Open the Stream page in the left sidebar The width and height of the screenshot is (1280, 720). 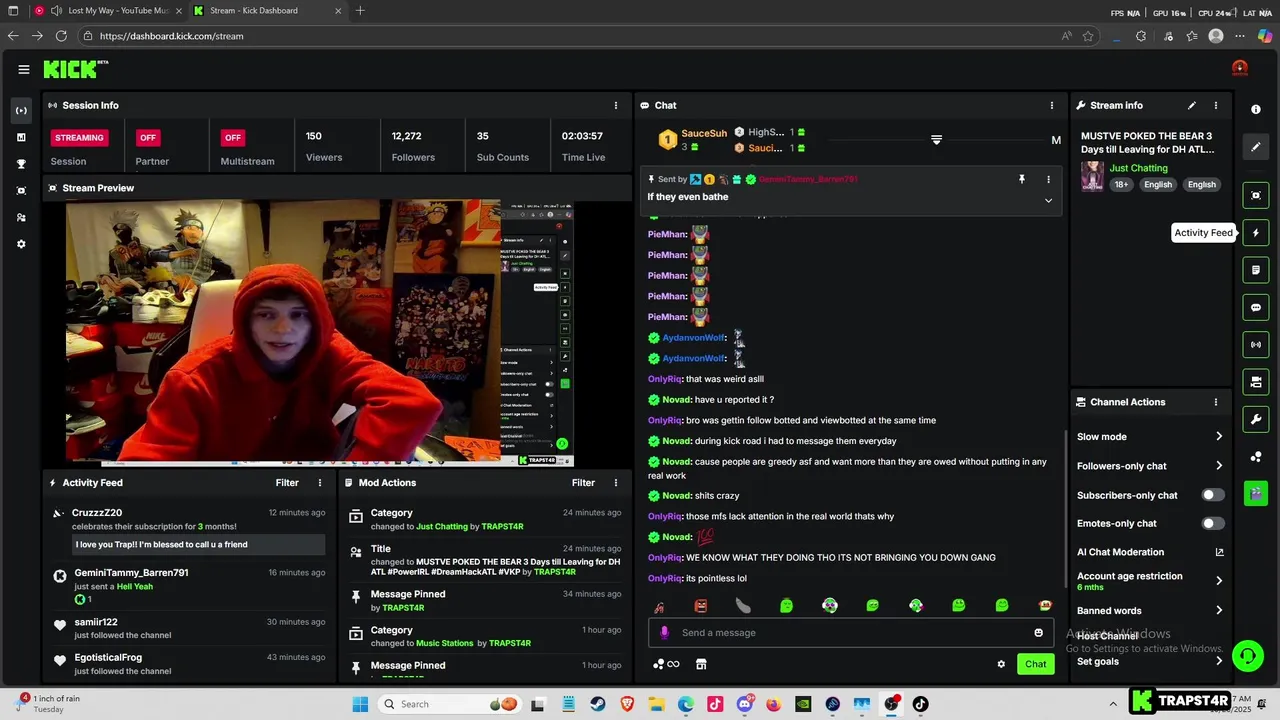21,110
